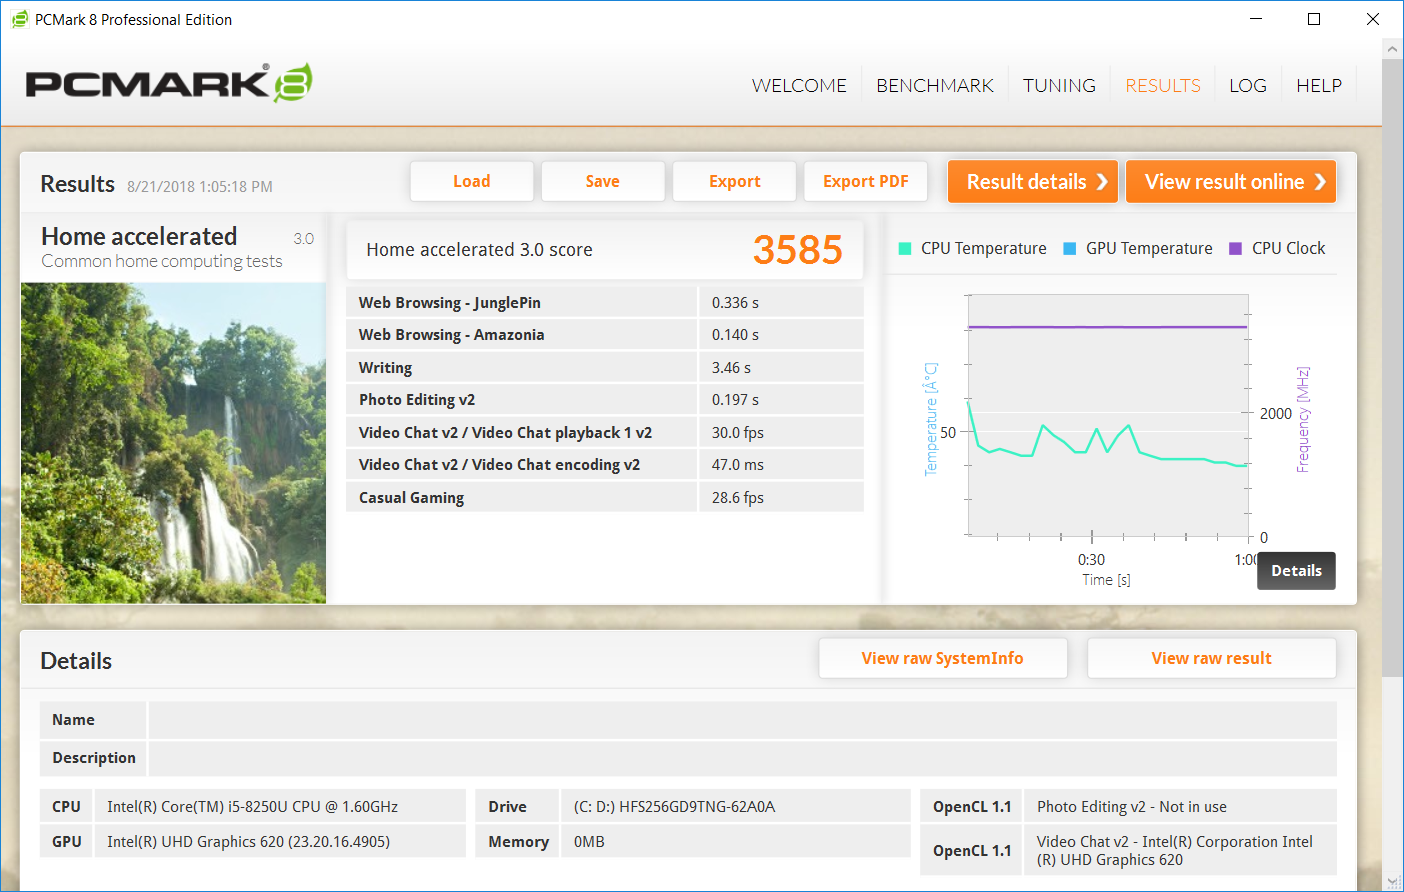The height and width of the screenshot is (892, 1404).
Task: Switch to the Benchmark tab
Action: 935,86
